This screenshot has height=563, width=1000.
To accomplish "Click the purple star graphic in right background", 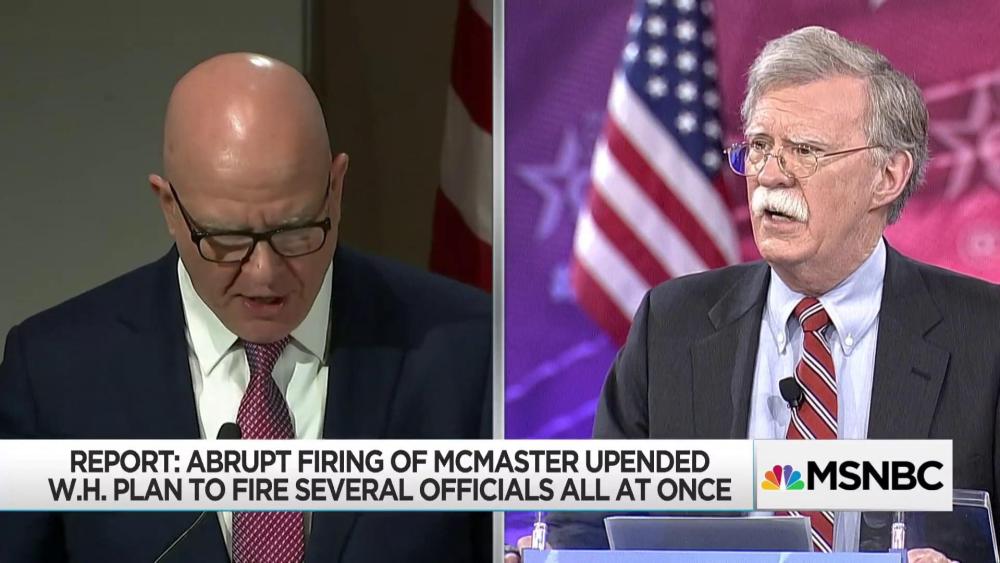I will (557, 184).
